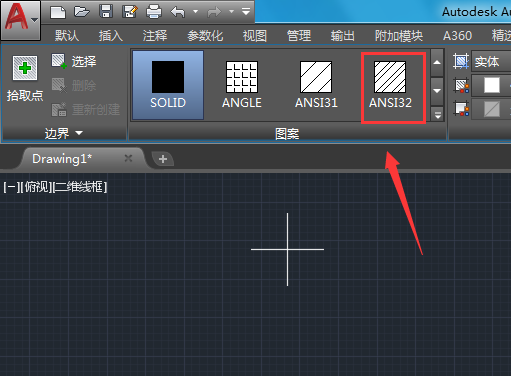Click the 俯视 view controls label
This screenshot has height=376, width=511.
point(36,187)
